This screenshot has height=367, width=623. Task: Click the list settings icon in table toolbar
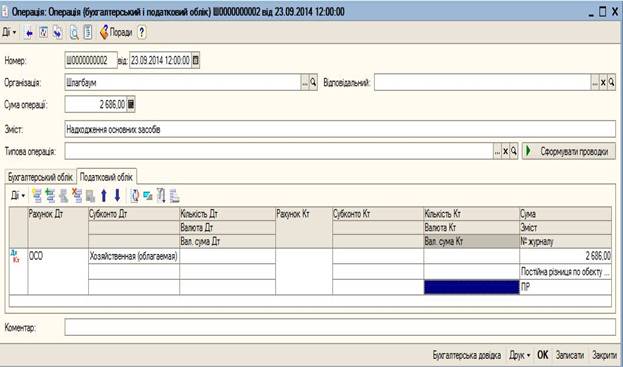coord(174,195)
